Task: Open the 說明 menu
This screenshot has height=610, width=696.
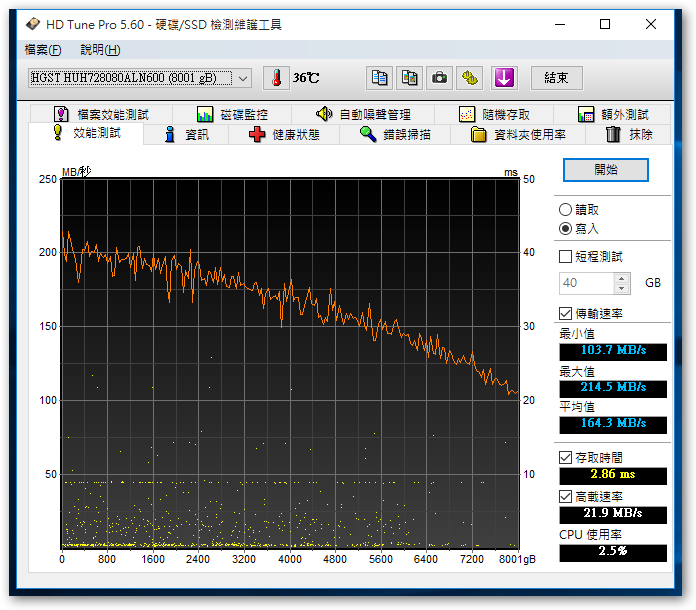Action: [100, 50]
